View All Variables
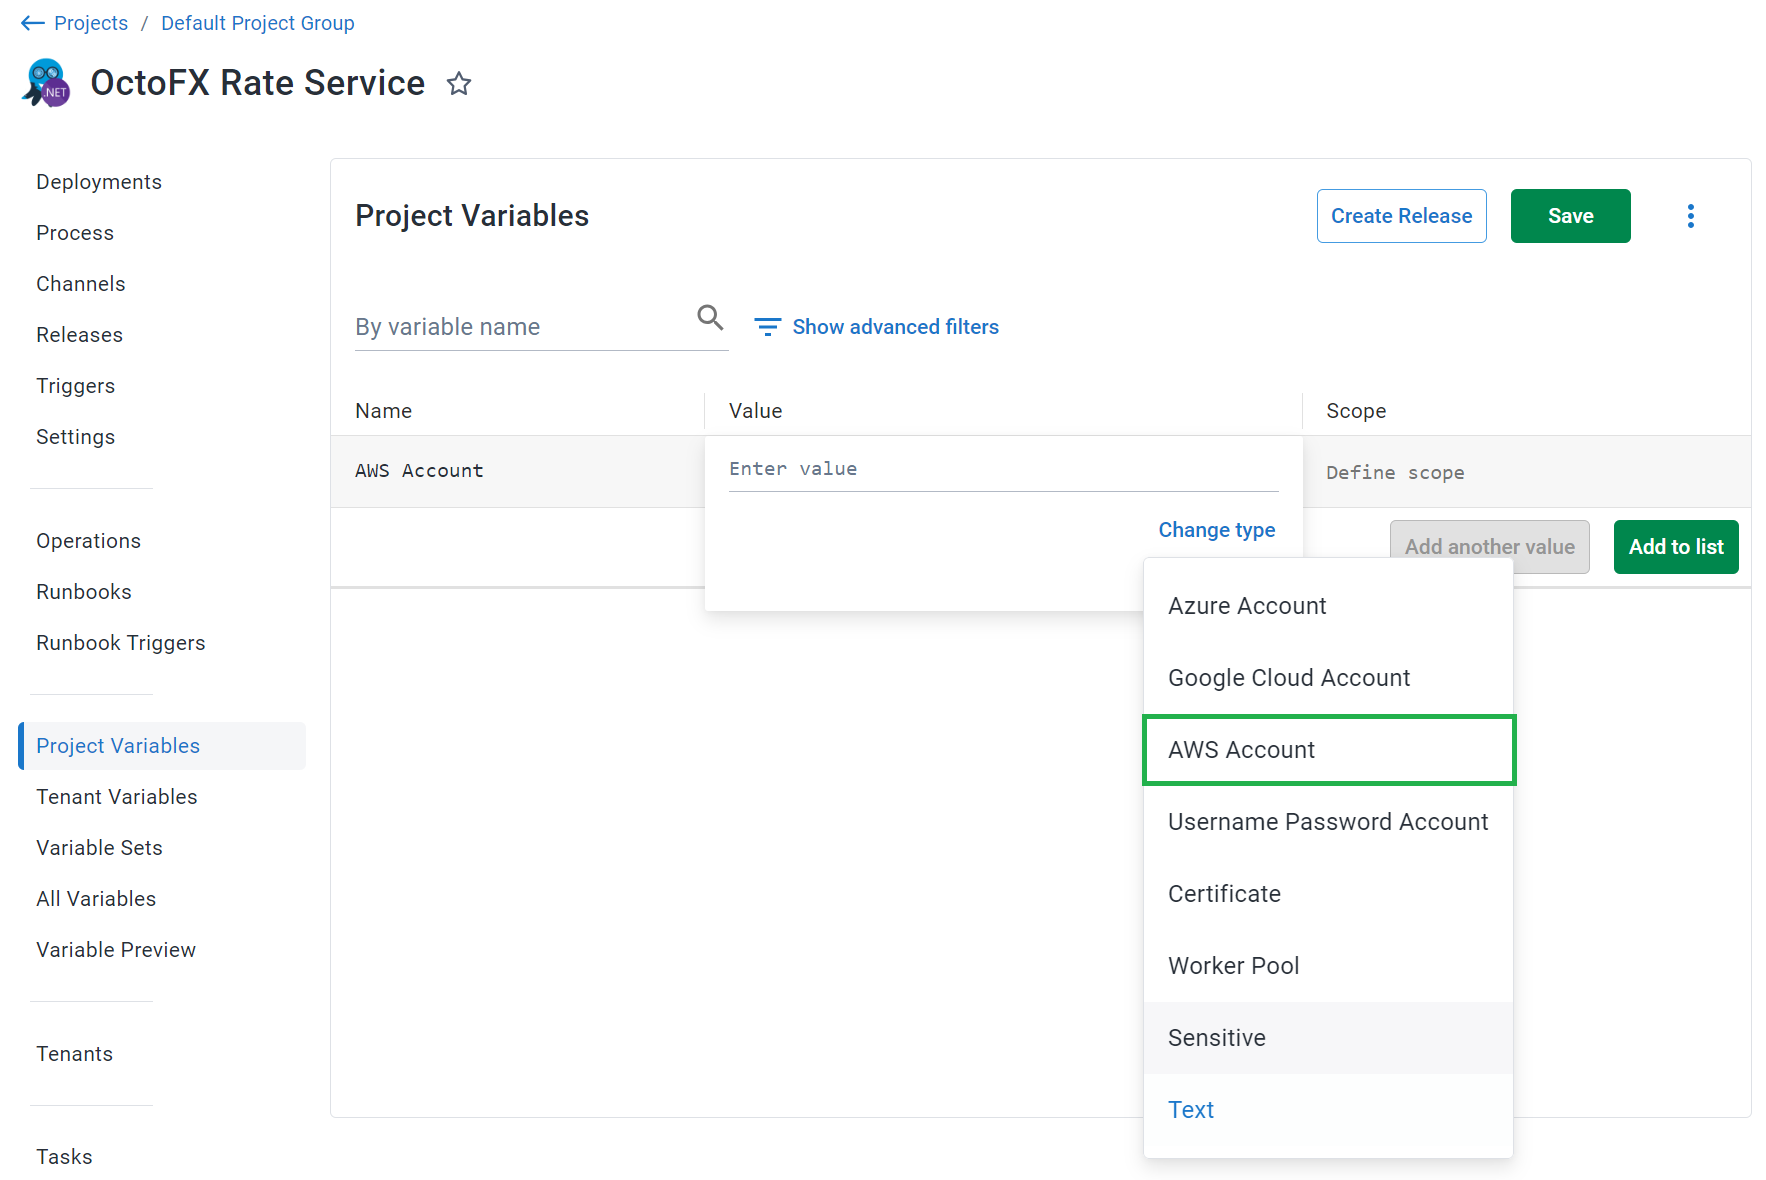Screen dimensions: 1766x1180 coord(96,899)
